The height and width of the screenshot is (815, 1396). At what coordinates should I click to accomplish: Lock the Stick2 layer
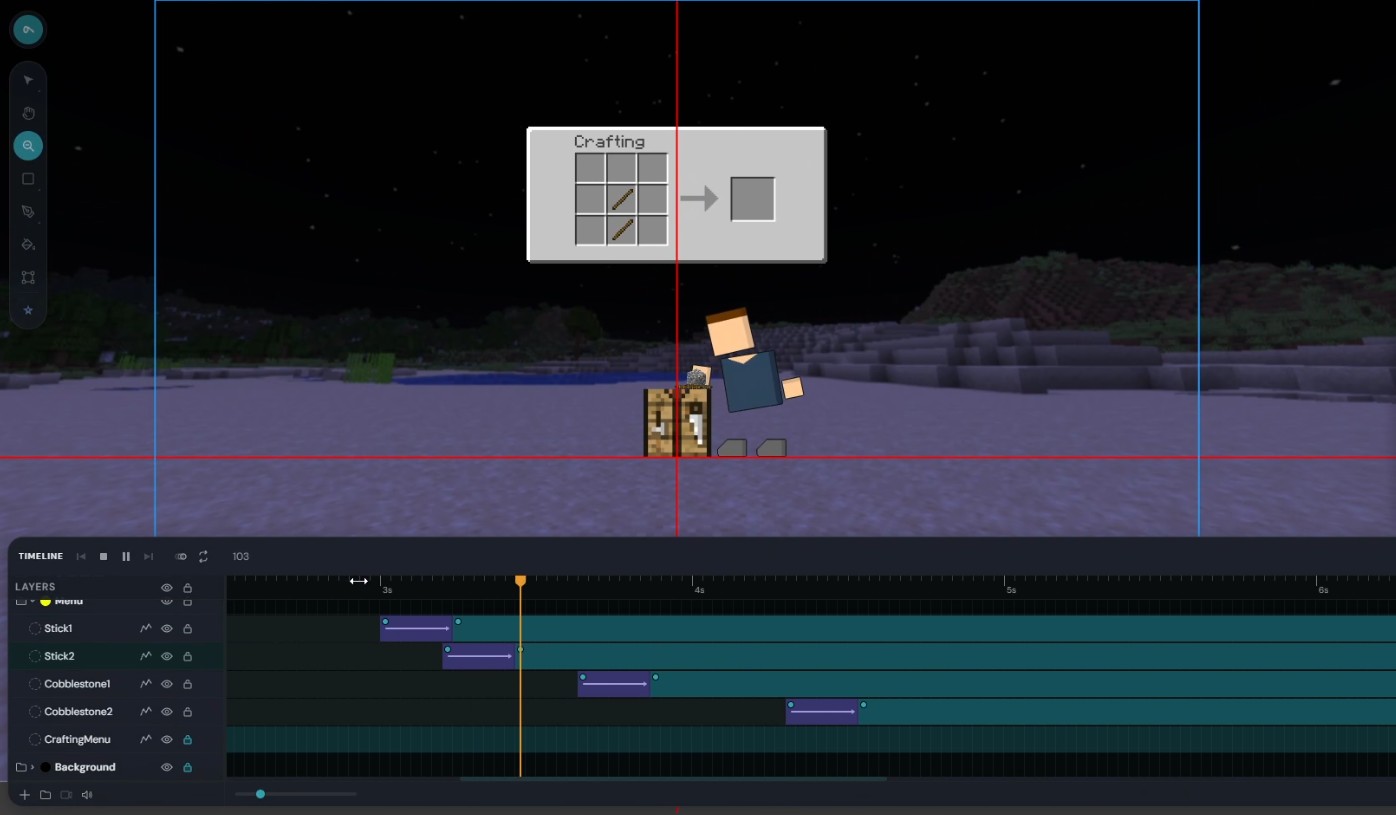[187, 657]
